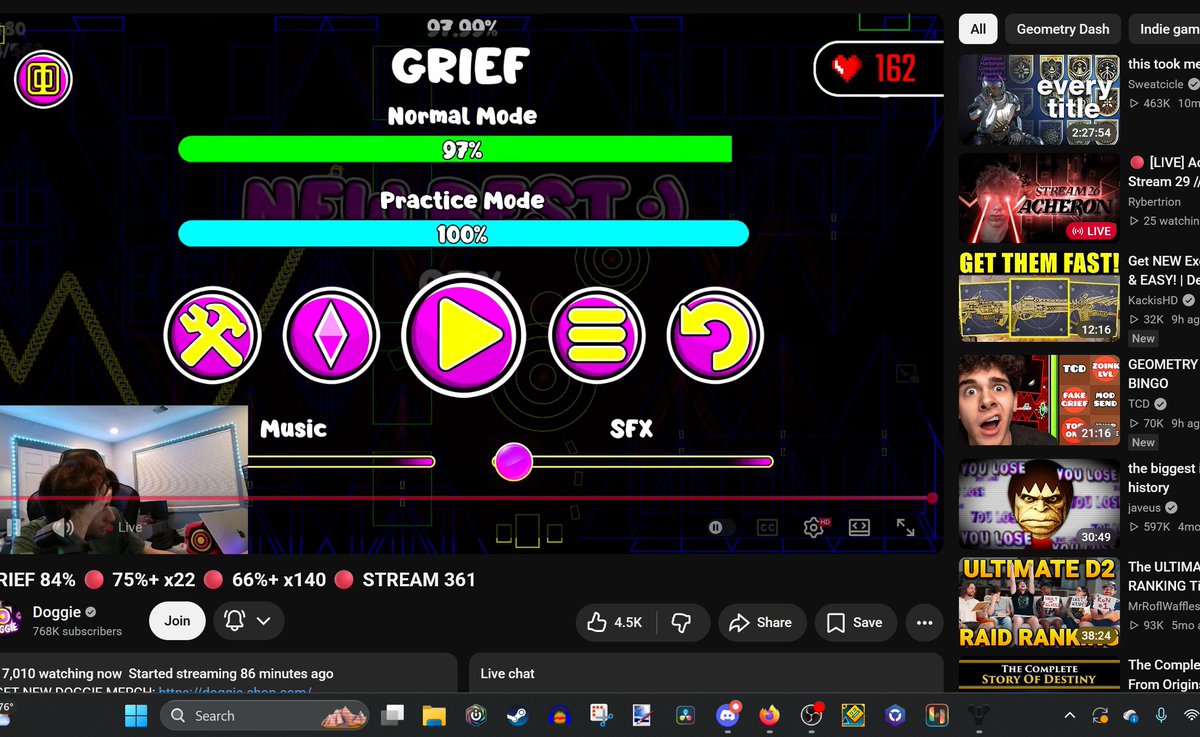Image resolution: width=1200 pixels, height=737 pixels.
Task: Click the OneDrive cloud tray icon
Action: 1131,716
